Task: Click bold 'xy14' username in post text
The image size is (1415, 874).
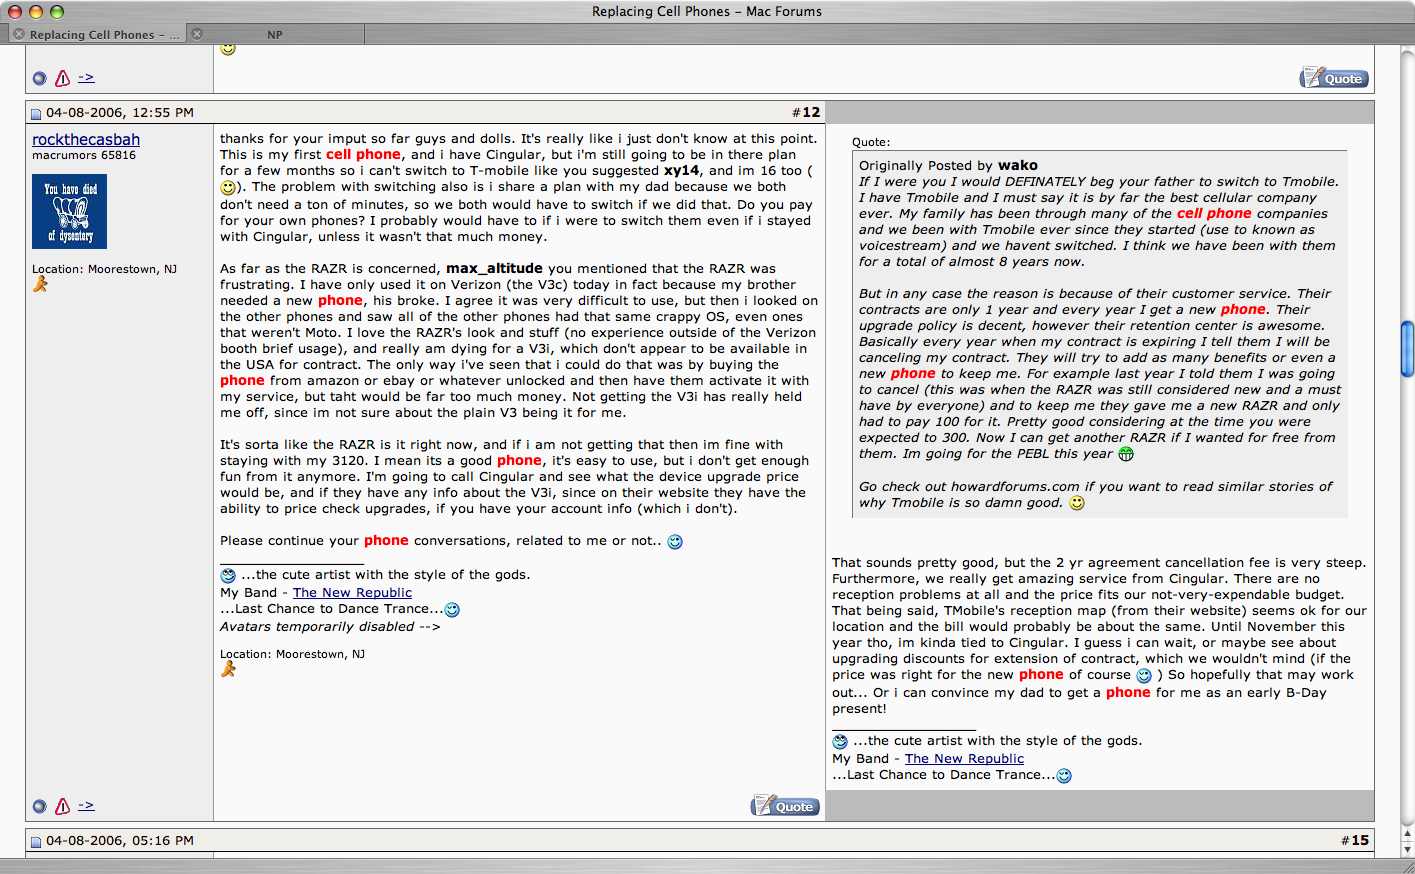Action: click(x=682, y=171)
